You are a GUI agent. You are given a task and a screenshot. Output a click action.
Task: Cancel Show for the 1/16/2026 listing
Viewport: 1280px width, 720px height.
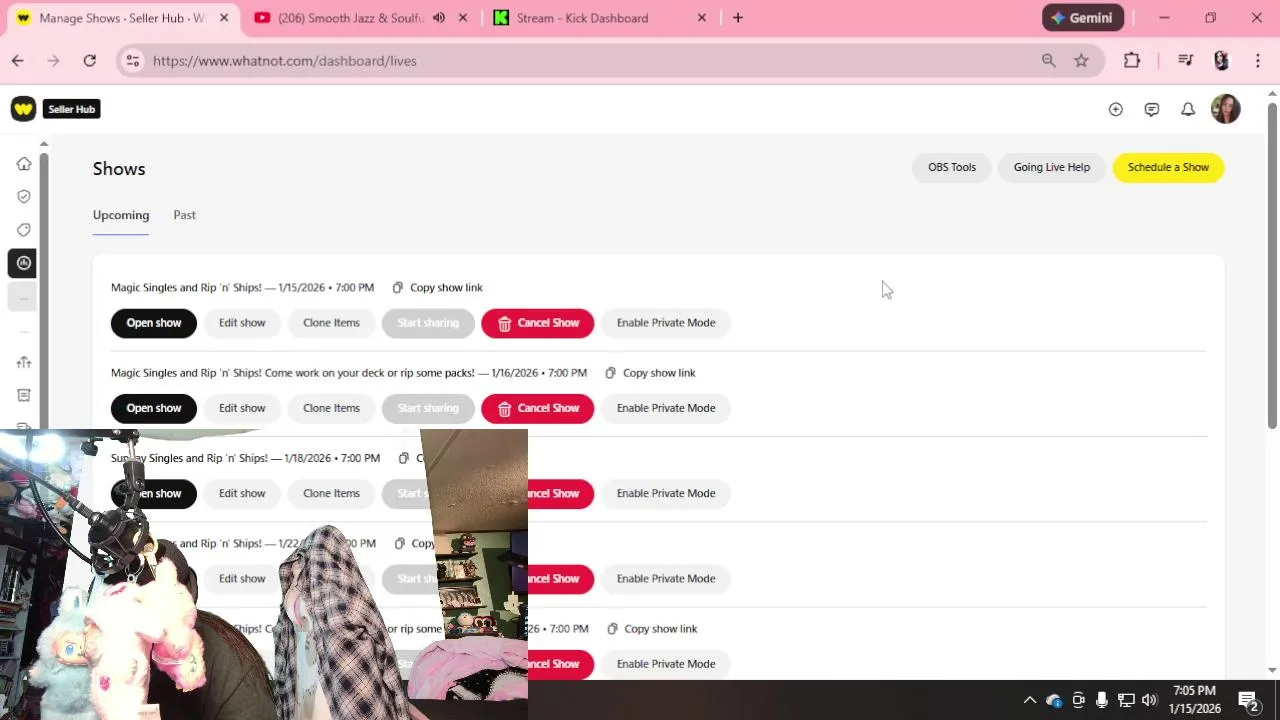538,408
